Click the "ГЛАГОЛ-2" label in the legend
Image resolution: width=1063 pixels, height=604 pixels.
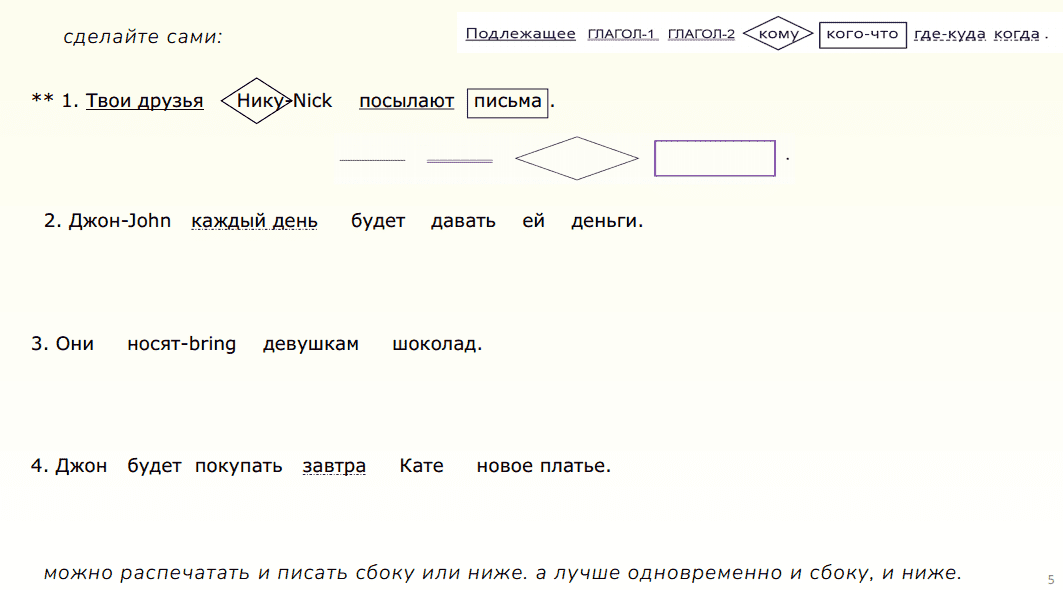[x=701, y=35]
